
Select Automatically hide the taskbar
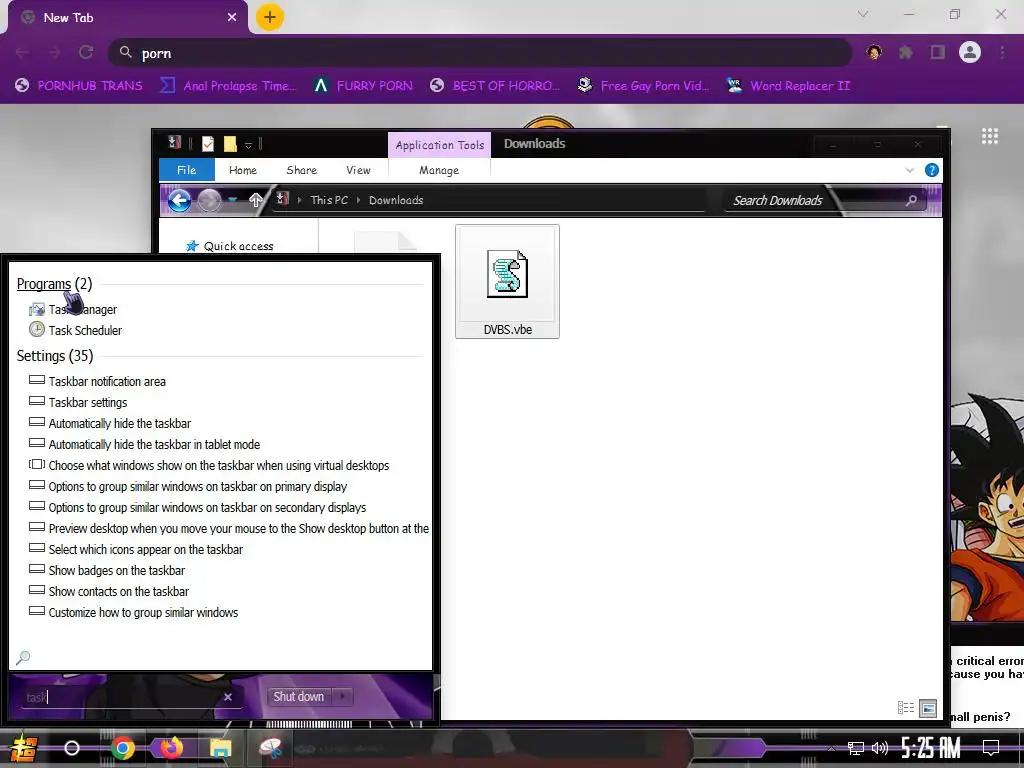[x=110, y=423]
